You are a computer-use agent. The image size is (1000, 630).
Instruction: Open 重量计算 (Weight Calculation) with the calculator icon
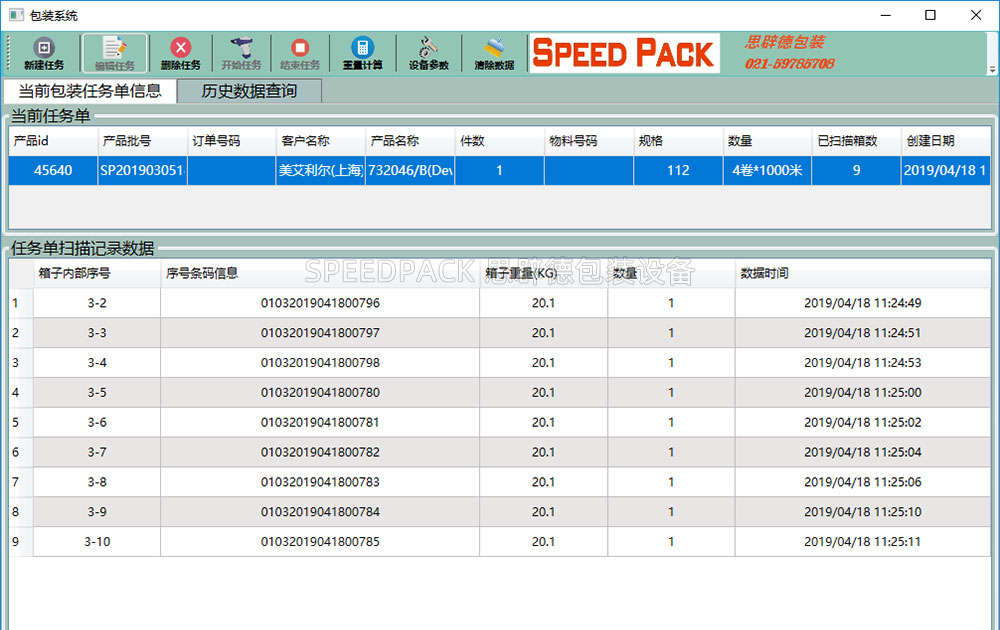(x=363, y=52)
